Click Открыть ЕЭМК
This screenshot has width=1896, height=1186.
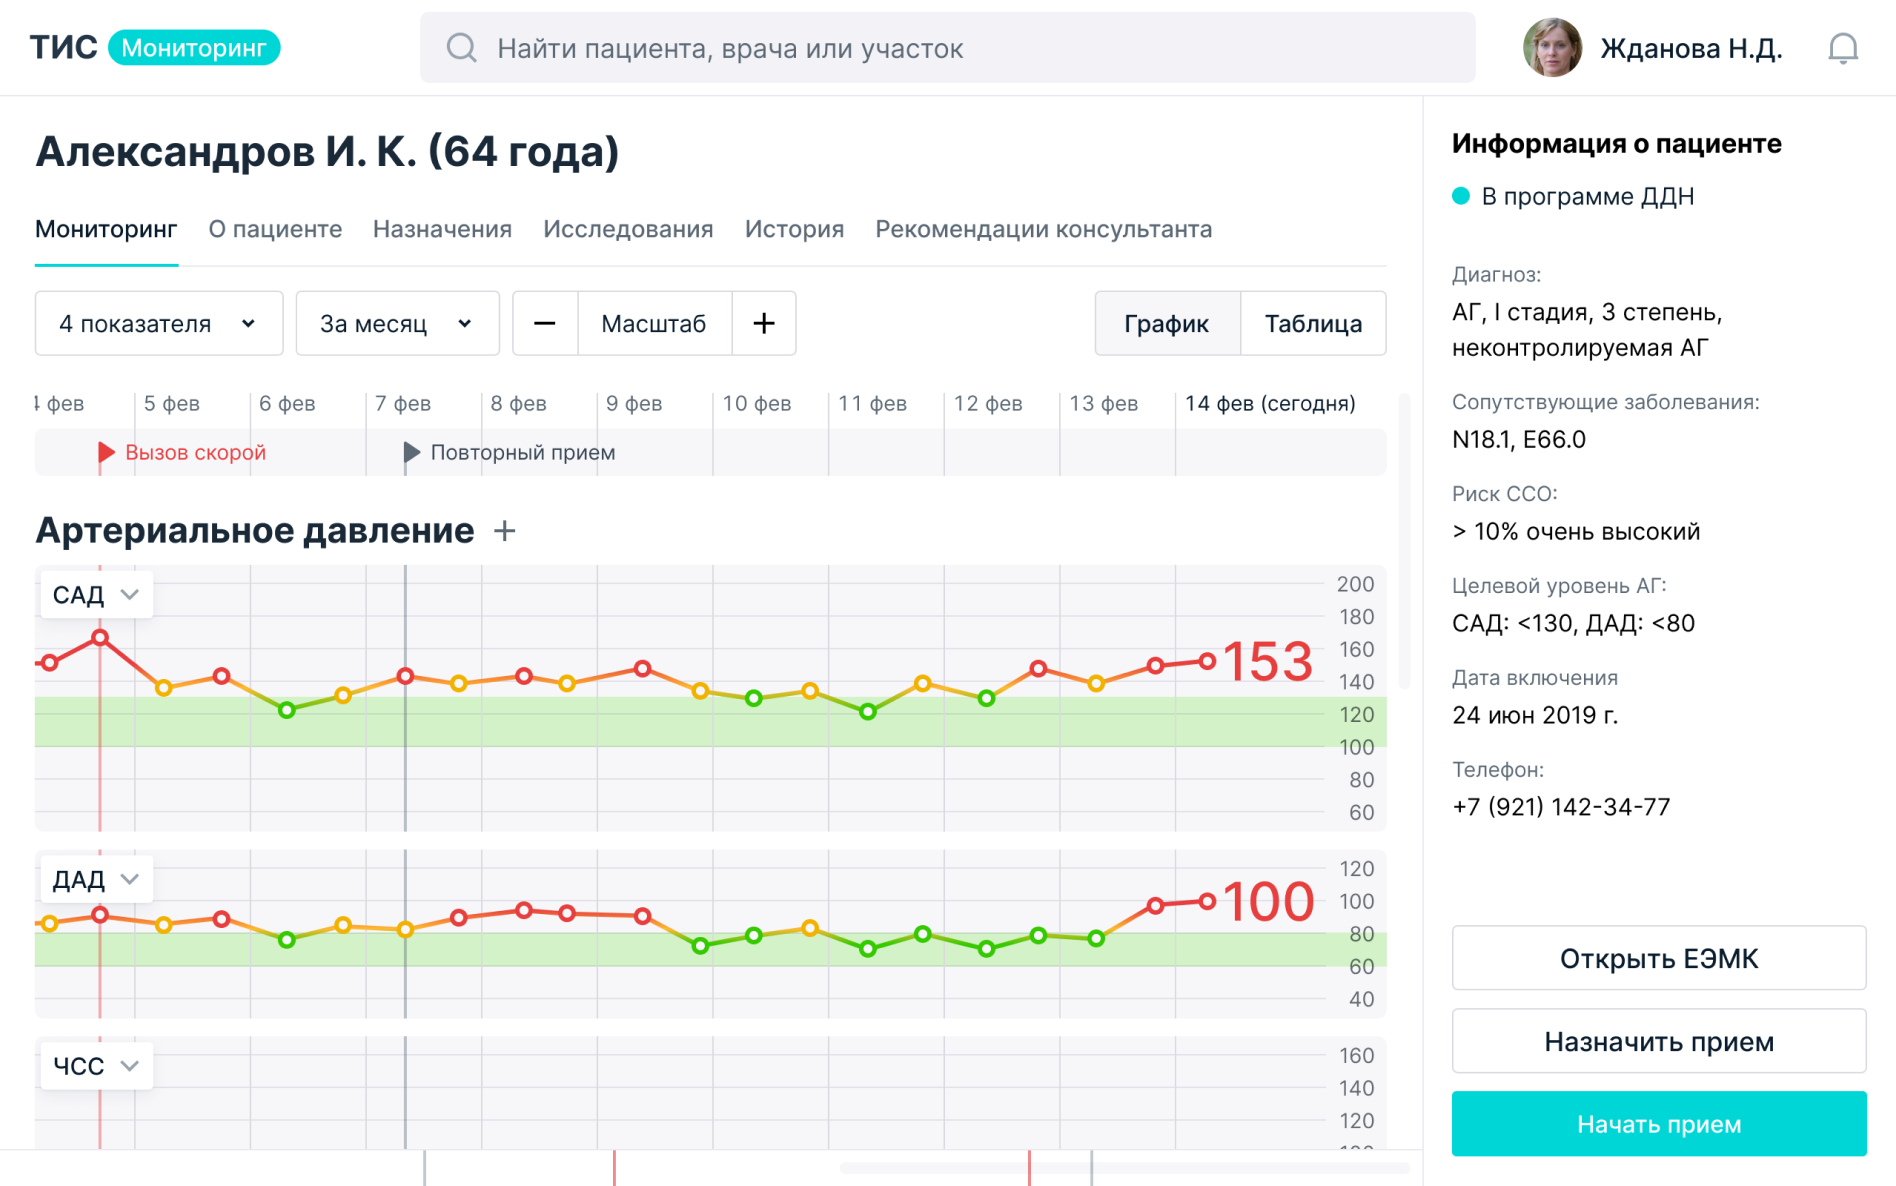coord(1658,958)
